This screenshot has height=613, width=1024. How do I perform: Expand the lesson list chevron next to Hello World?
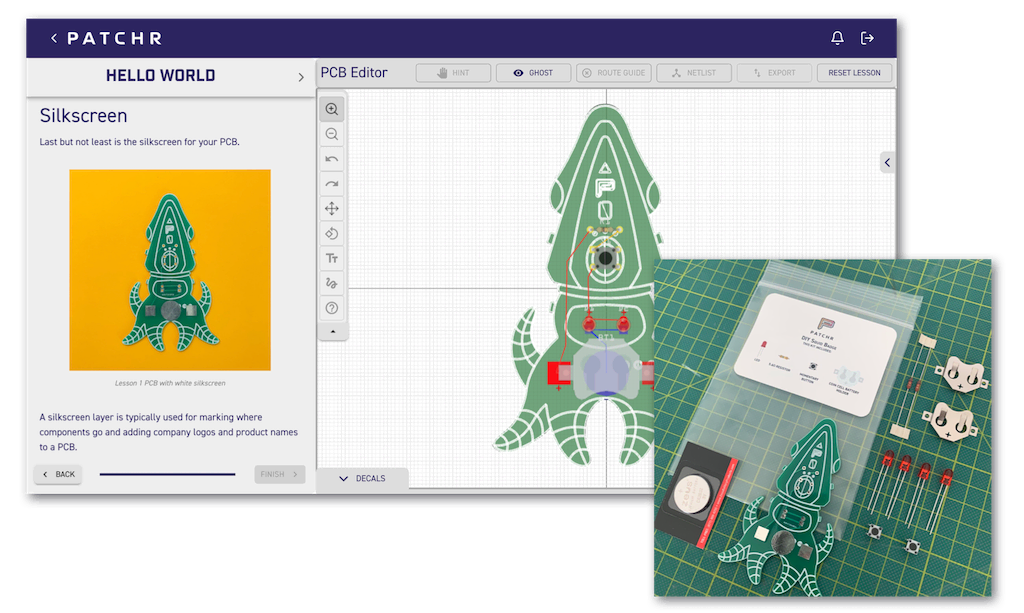click(301, 77)
